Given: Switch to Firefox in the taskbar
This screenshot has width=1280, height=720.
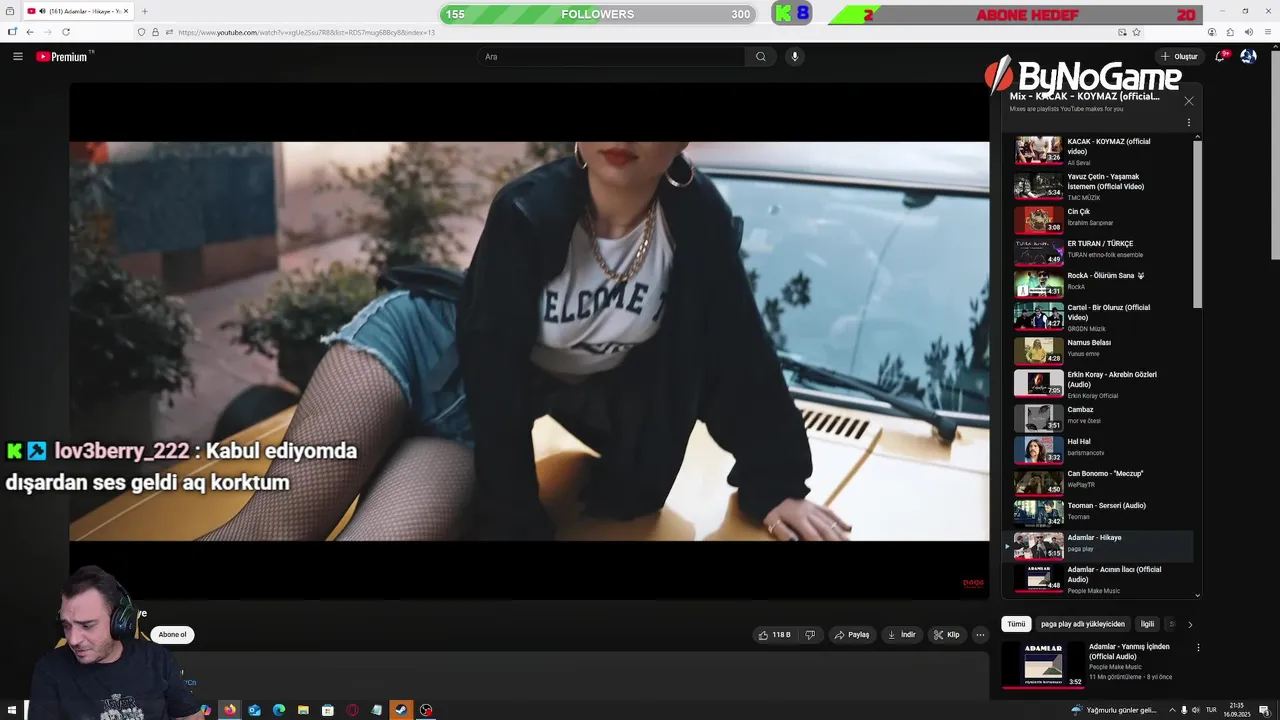Looking at the screenshot, I should pos(230,710).
